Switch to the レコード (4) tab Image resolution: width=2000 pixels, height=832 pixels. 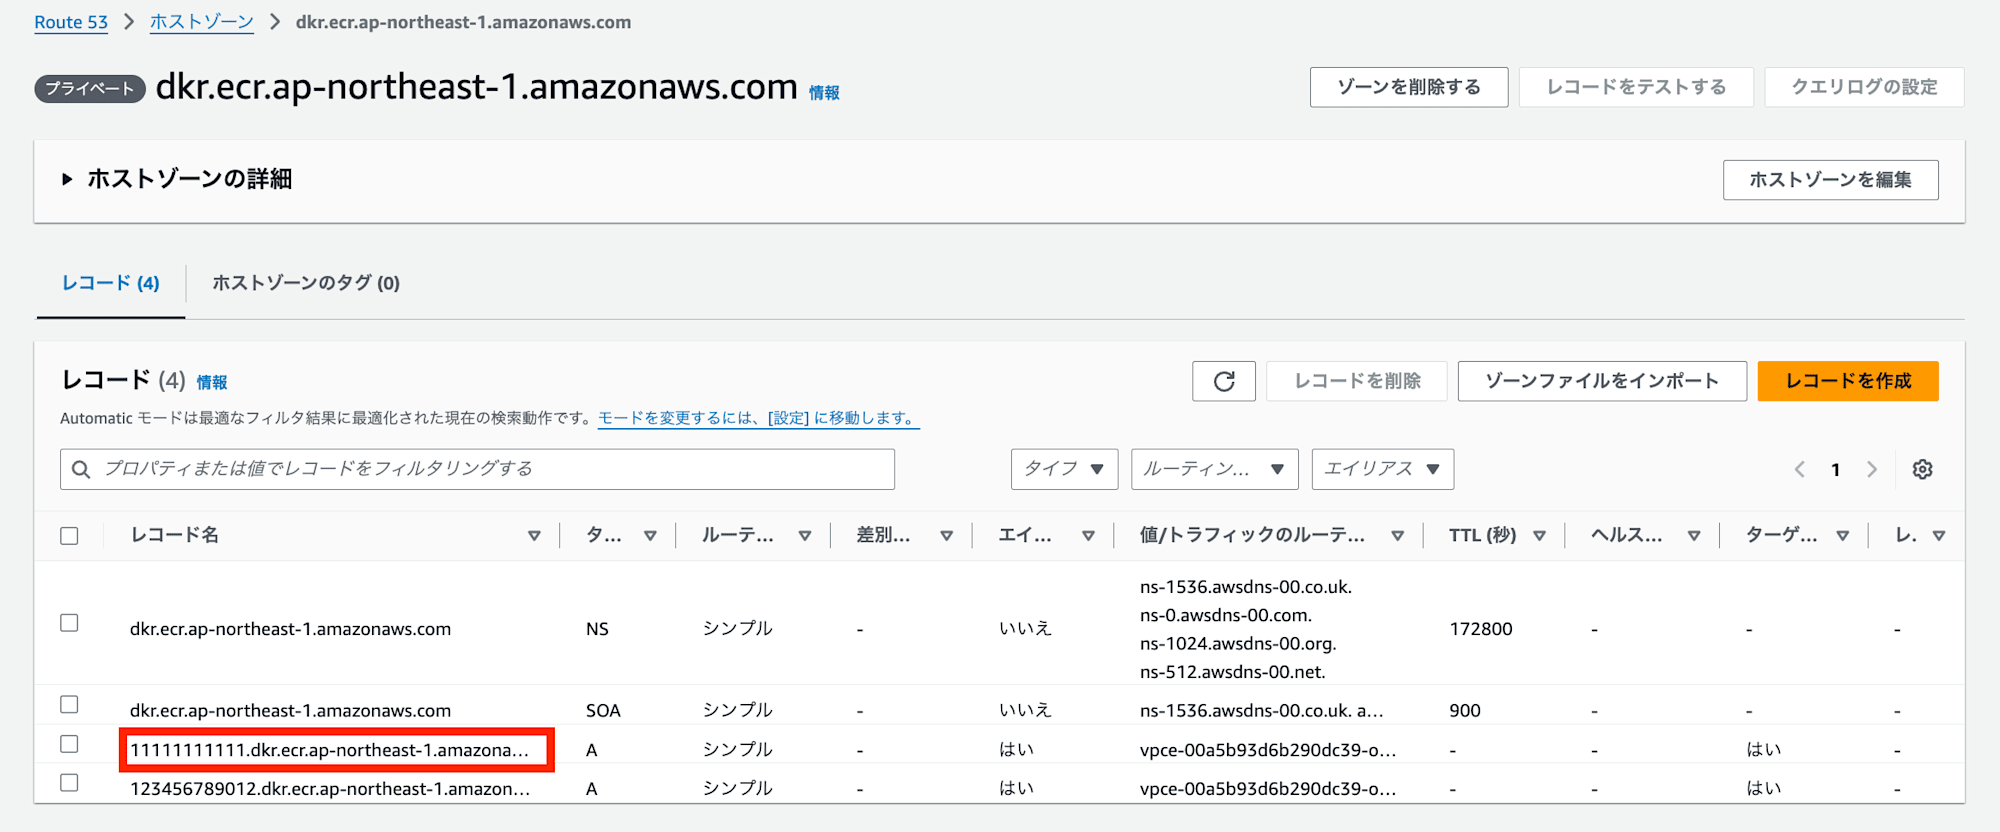[x=110, y=283]
